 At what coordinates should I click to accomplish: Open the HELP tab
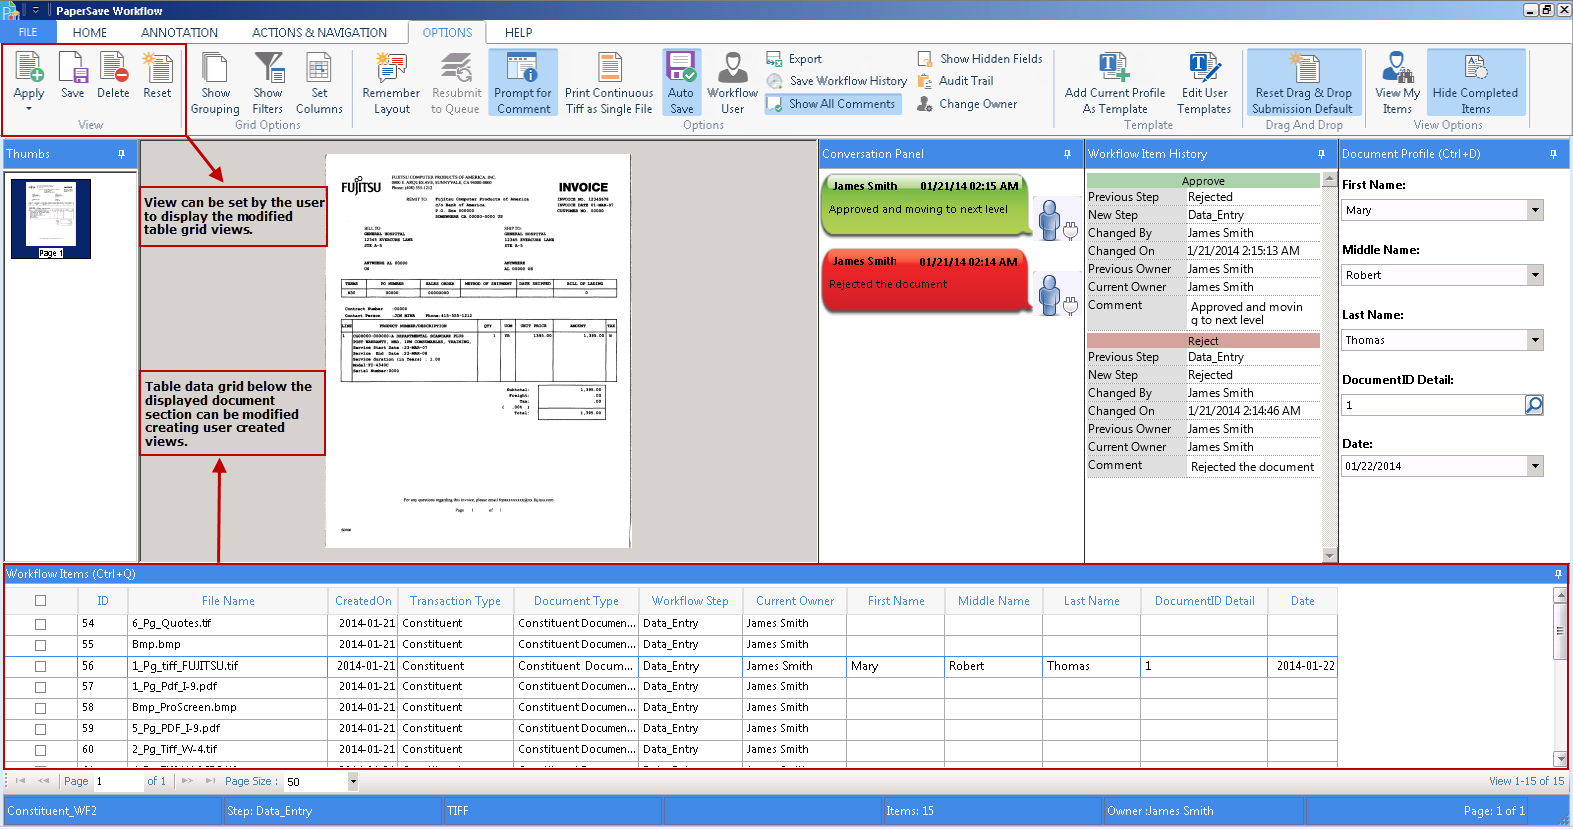pyautogui.click(x=518, y=32)
